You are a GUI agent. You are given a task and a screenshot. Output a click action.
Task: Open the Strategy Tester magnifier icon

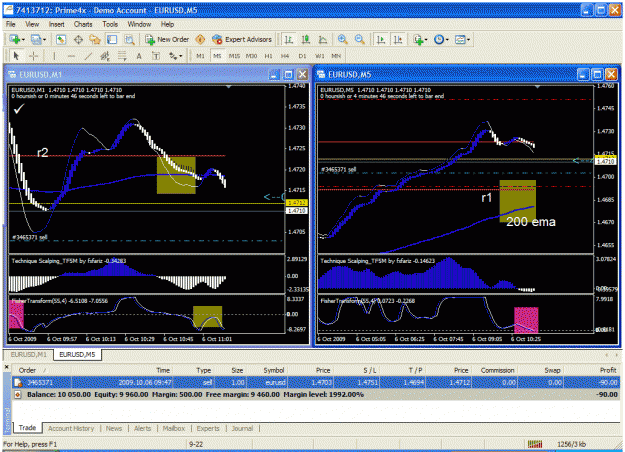(x=129, y=39)
